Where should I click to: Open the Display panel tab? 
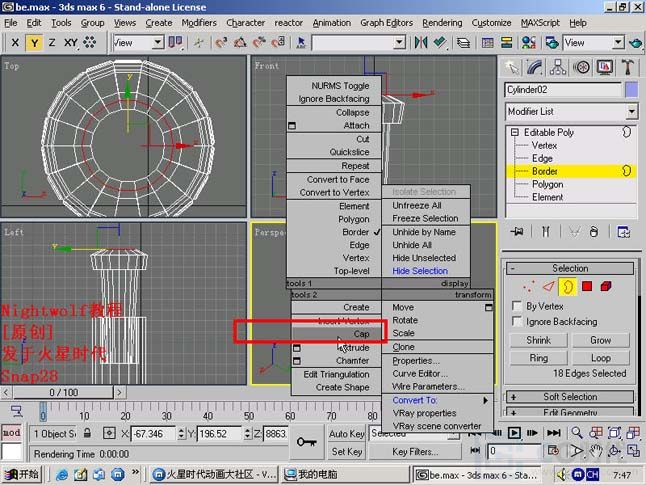[604, 67]
